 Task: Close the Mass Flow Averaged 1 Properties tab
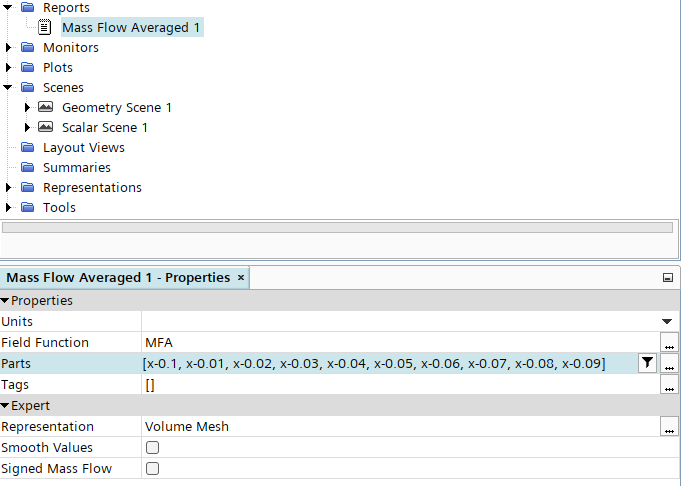[x=241, y=277]
